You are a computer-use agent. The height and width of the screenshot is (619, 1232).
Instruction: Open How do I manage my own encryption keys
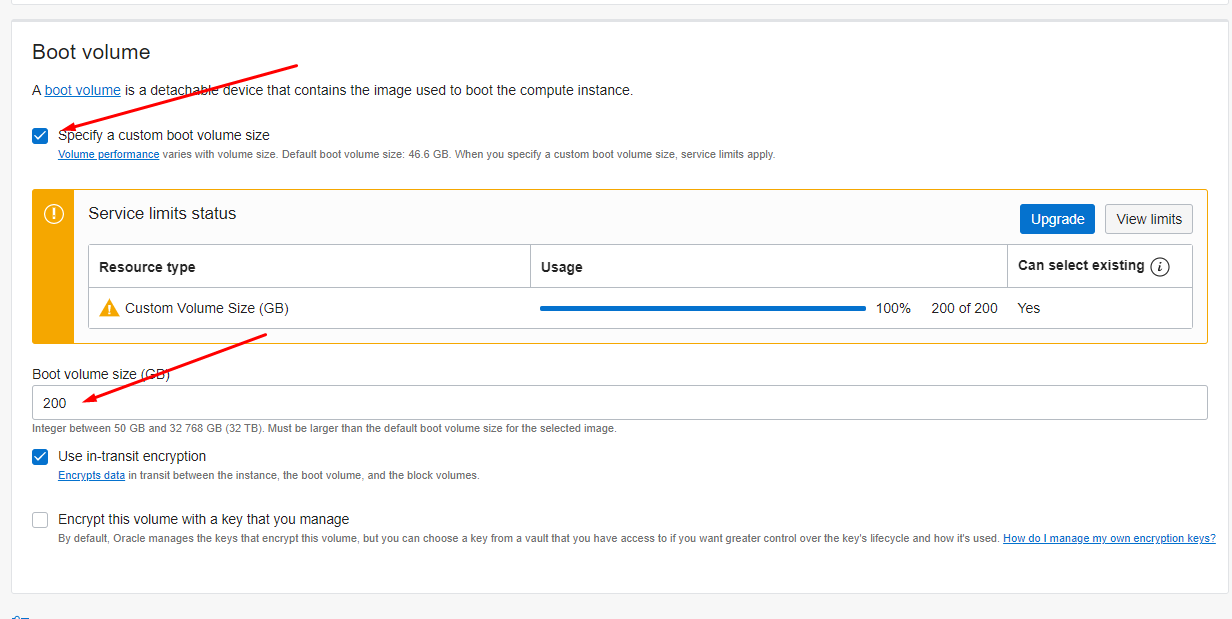1109,538
